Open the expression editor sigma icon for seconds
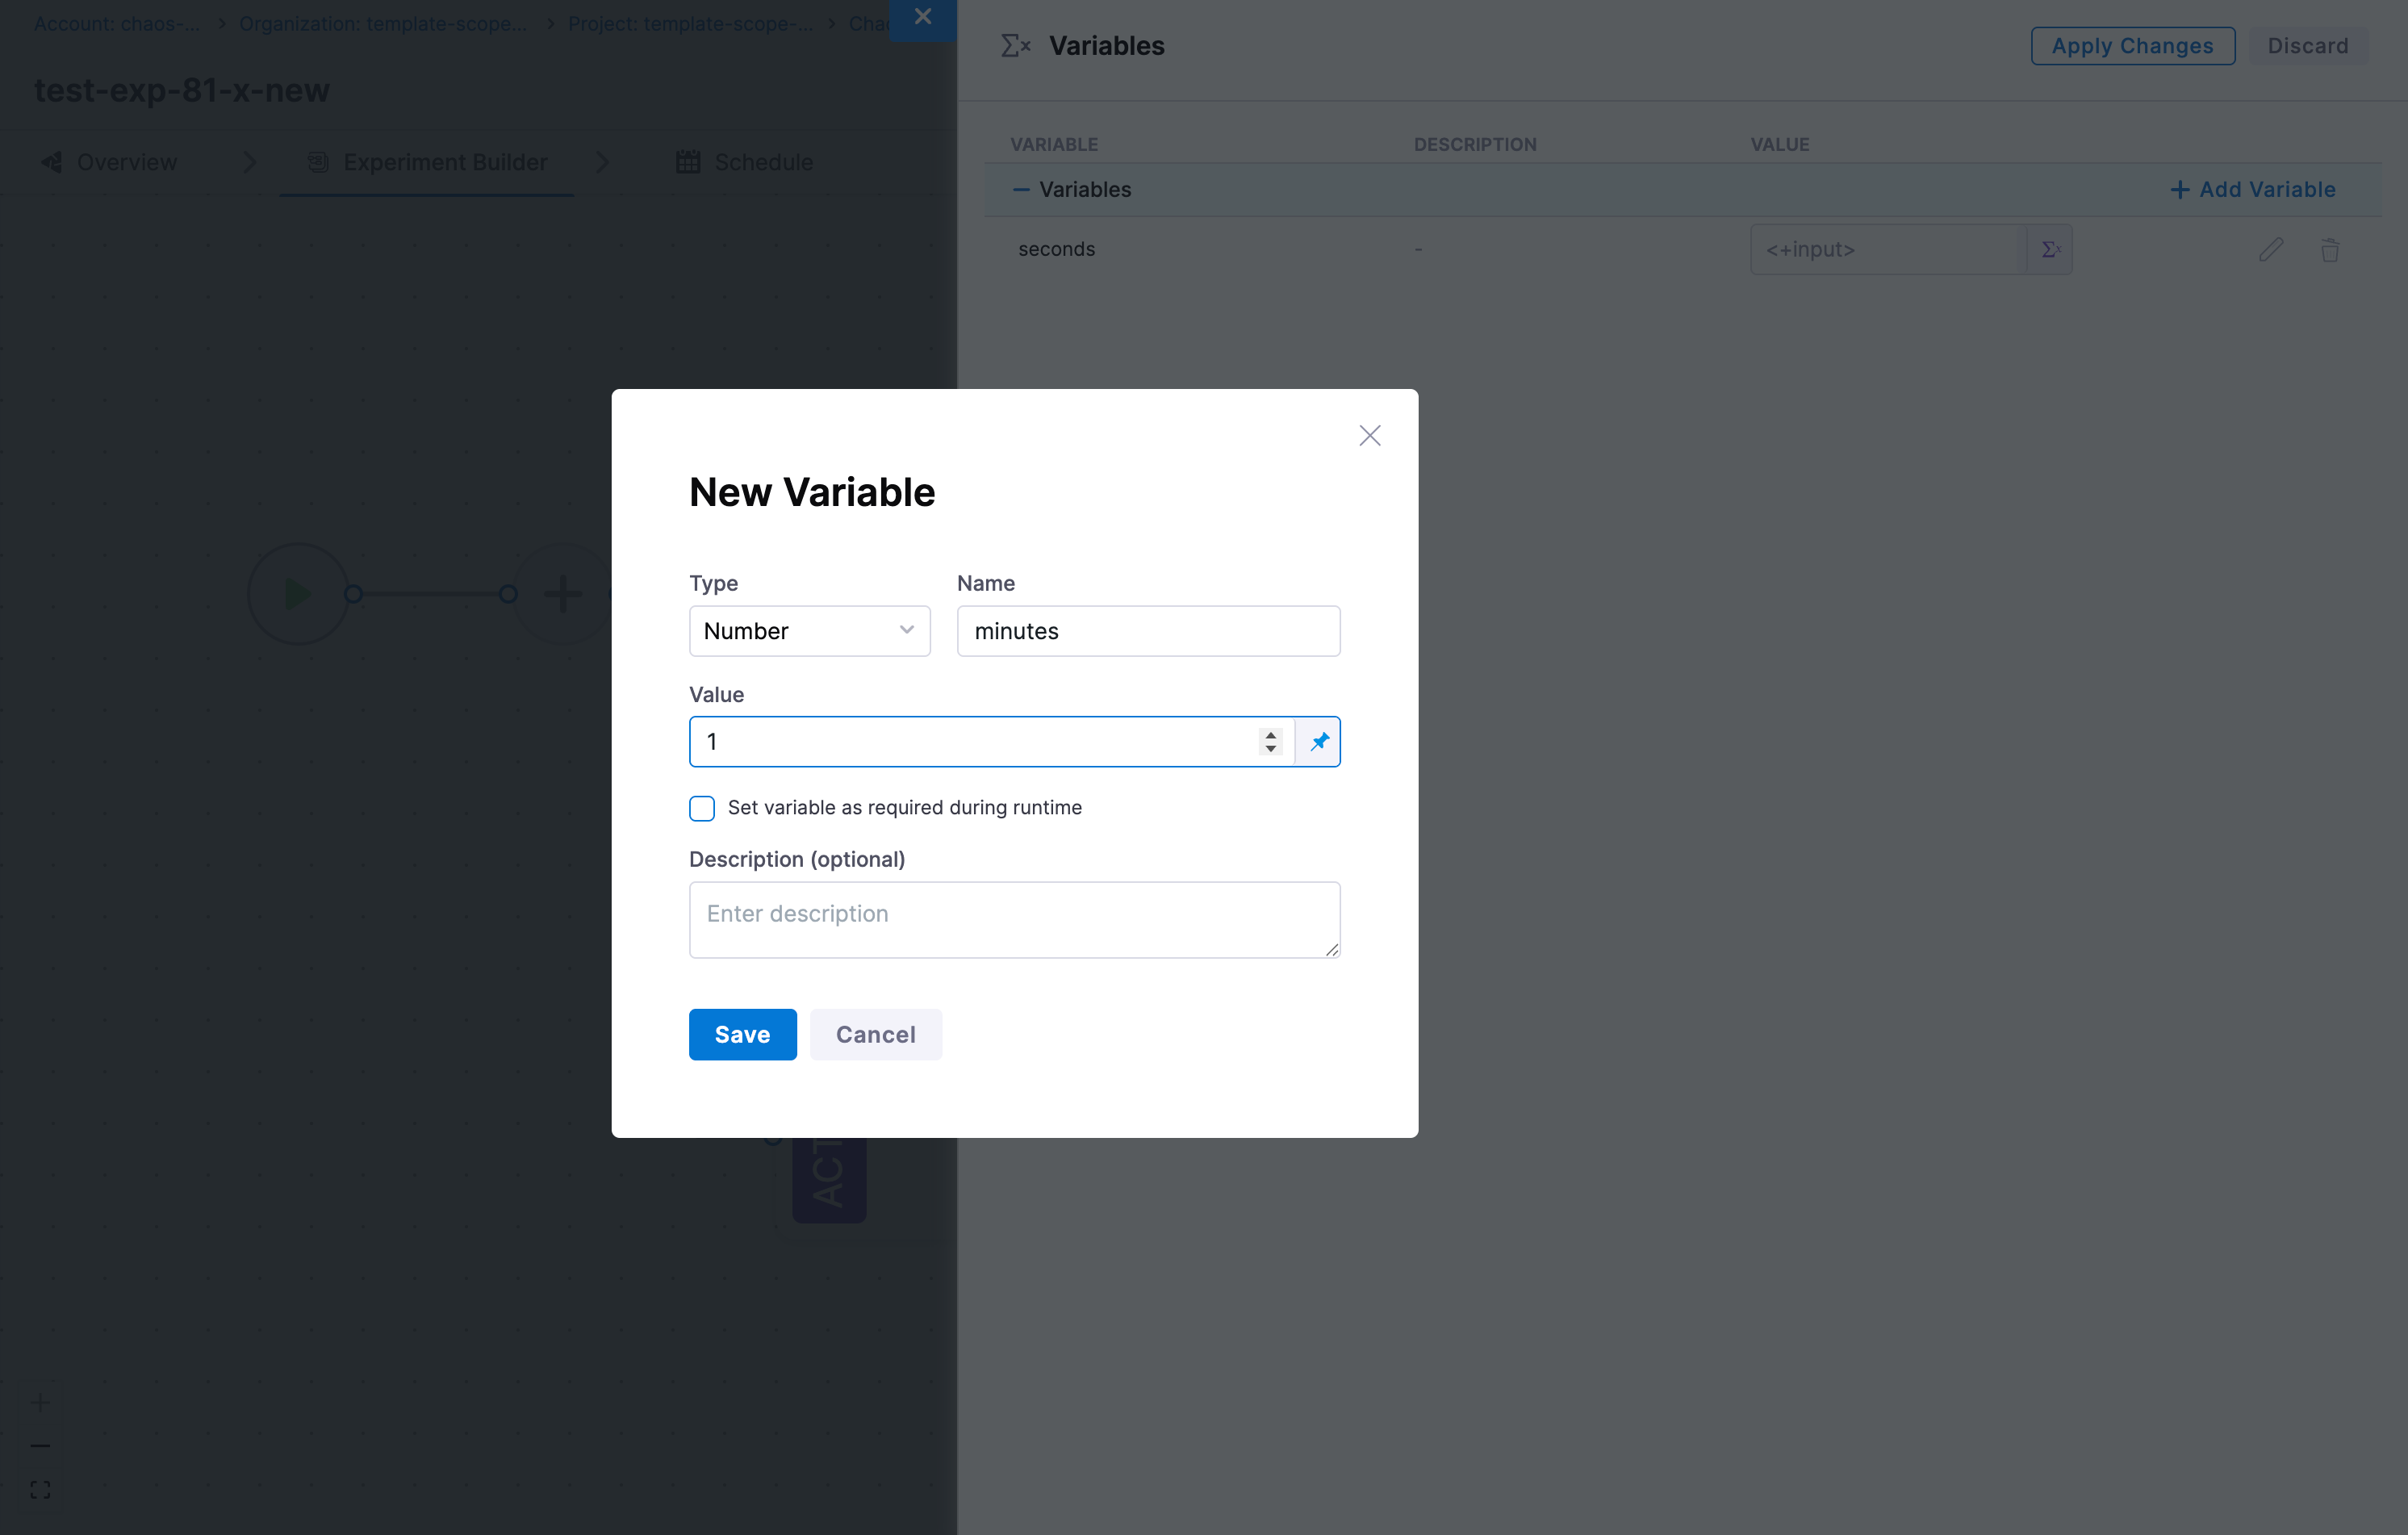 point(2051,249)
